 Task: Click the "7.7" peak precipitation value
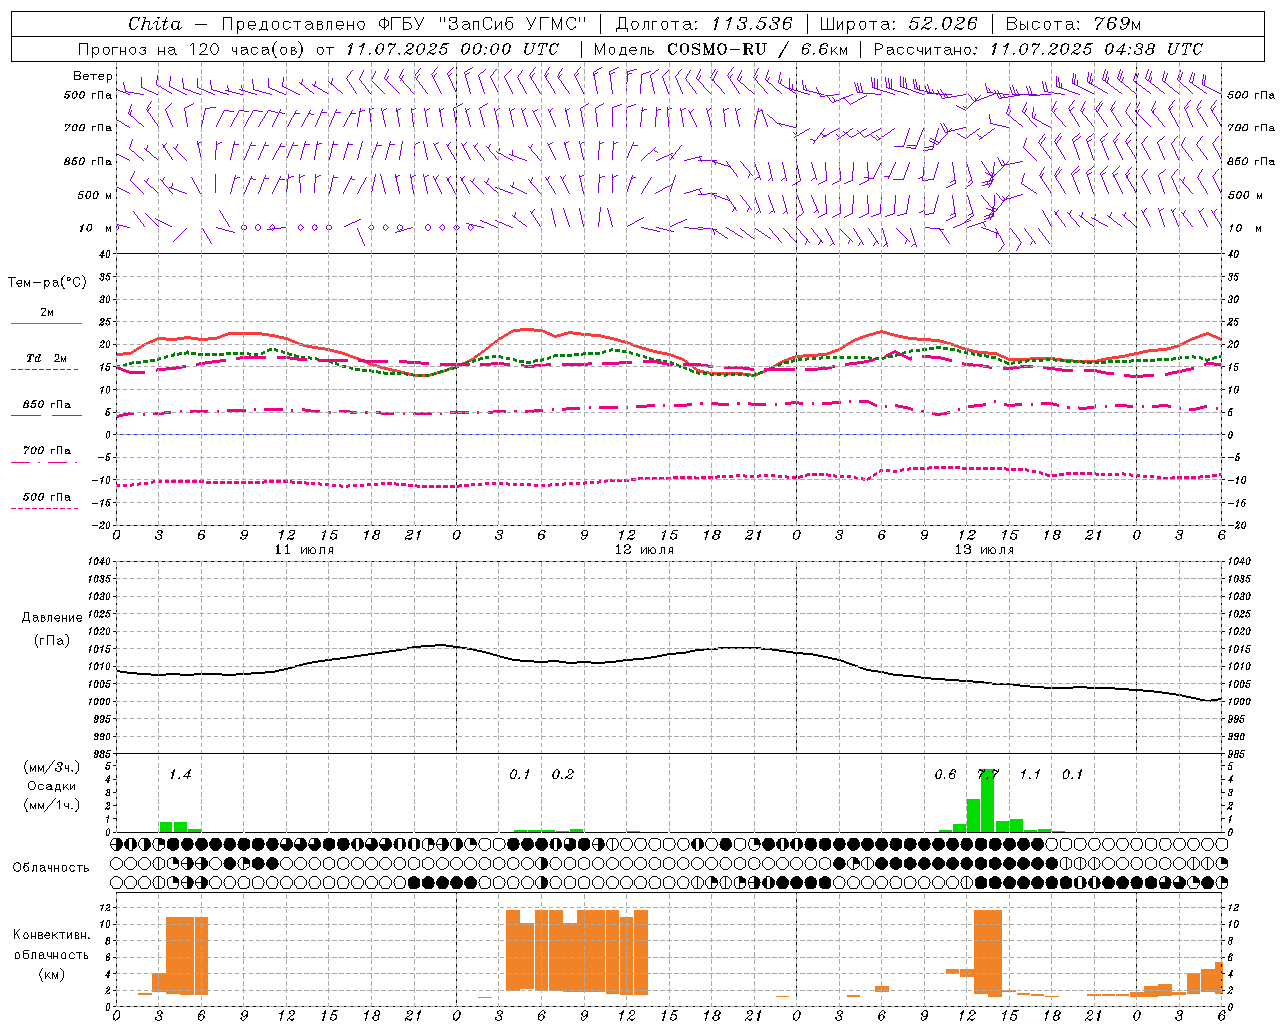tap(988, 775)
